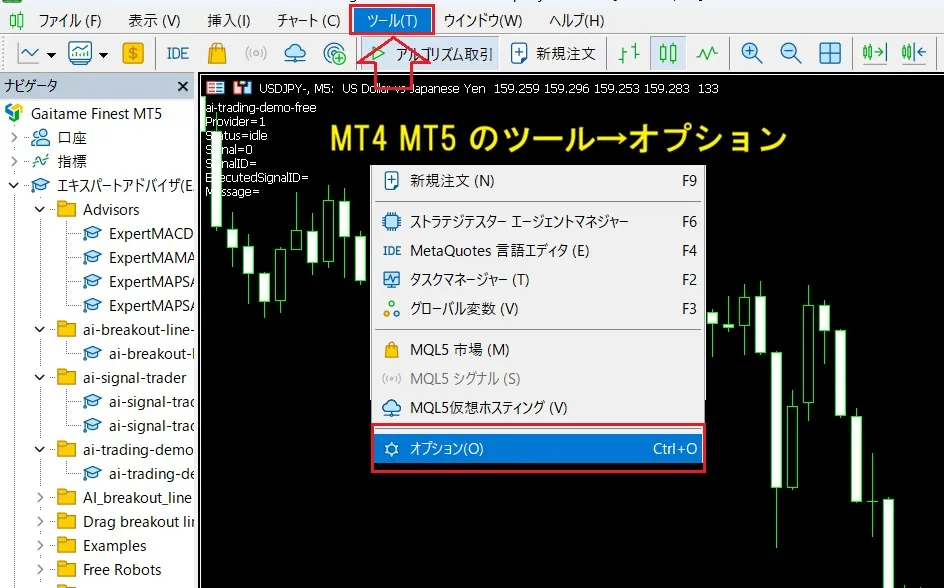This screenshot has width=944, height=588.
Task: Click the indicators chart toolbar icon
Action: pyautogui.click(x=80, y=53)
